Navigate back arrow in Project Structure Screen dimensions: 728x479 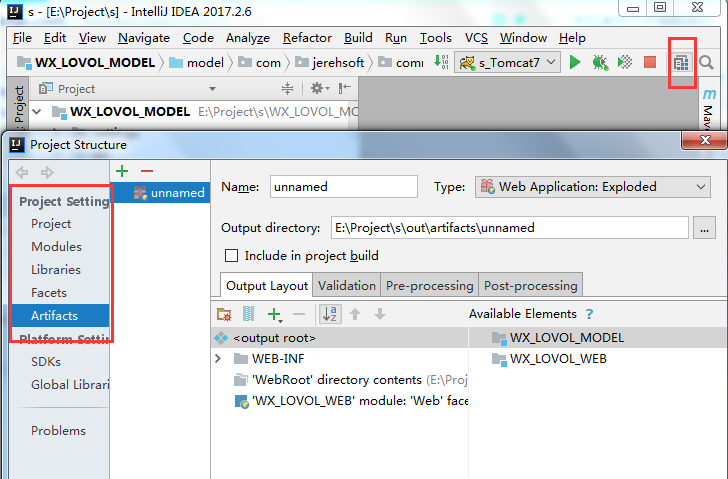point(22,173)
